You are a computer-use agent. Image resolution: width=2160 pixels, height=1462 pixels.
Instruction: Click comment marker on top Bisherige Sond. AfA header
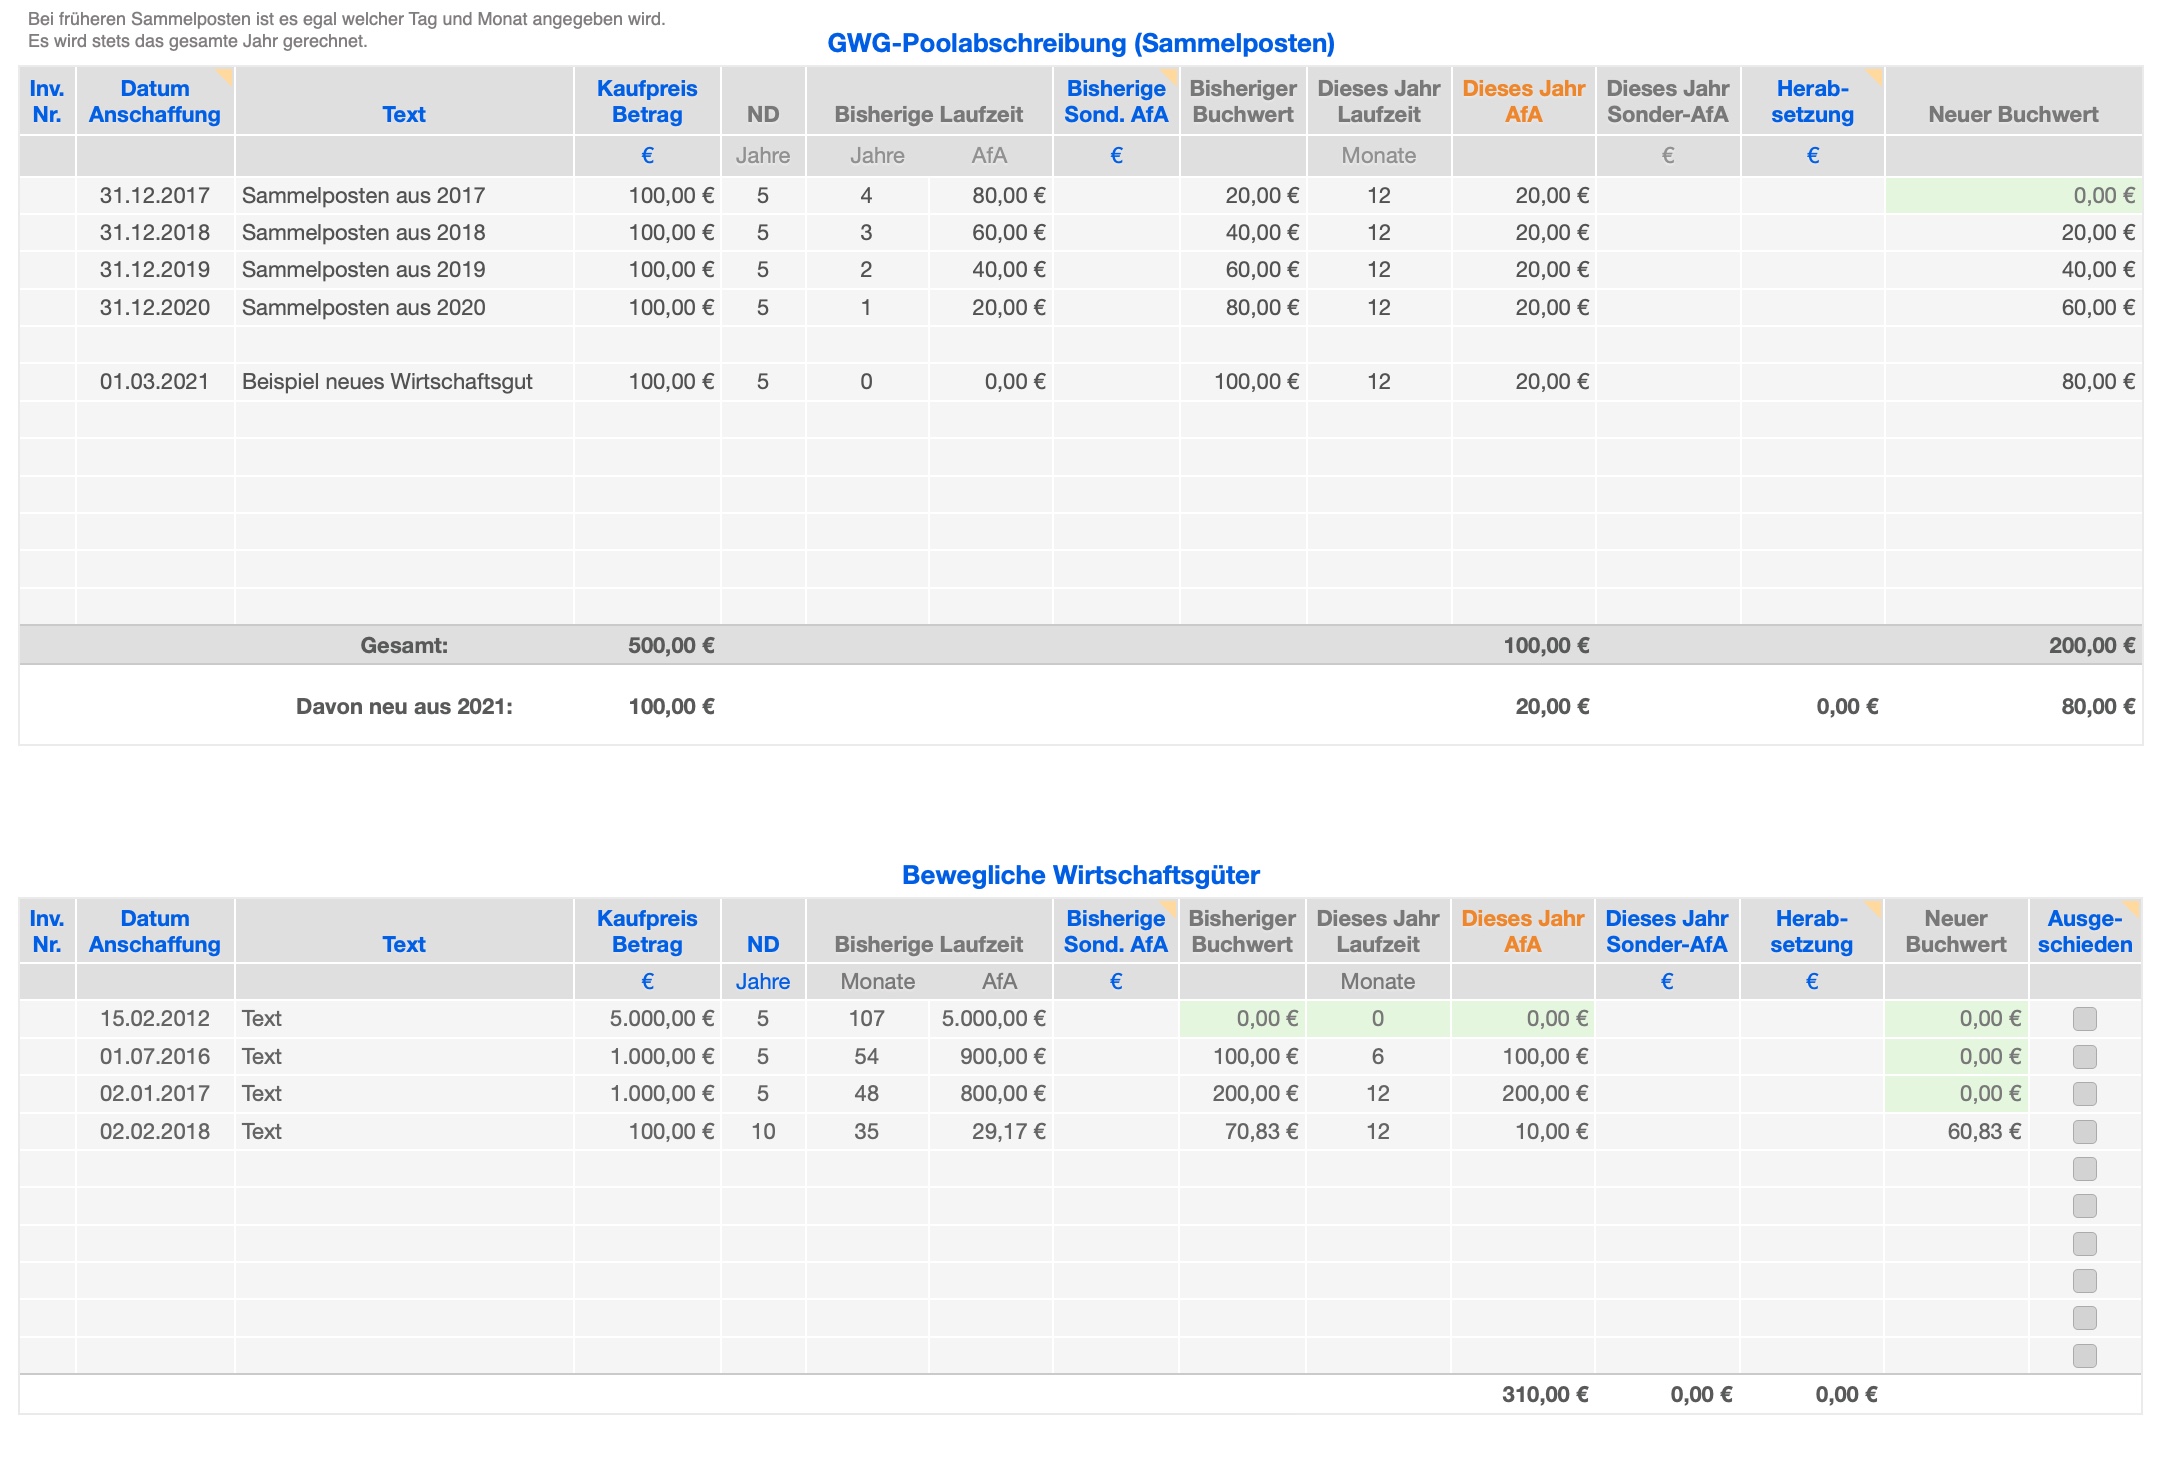click(1171, 75)
